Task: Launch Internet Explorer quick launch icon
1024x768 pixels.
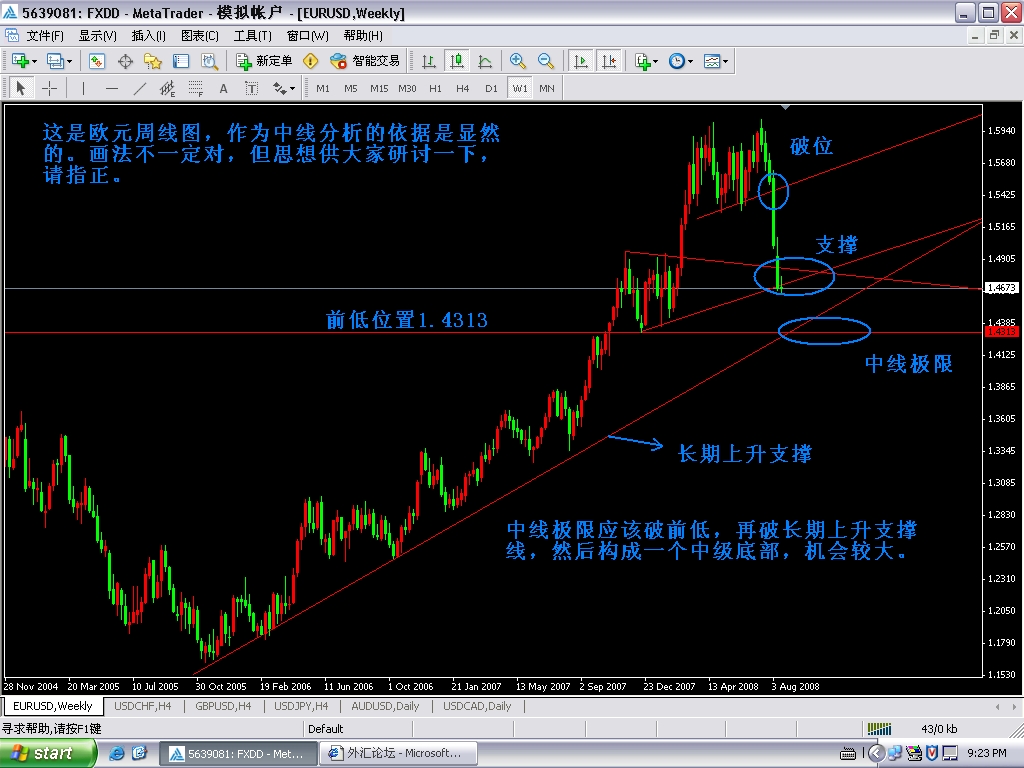Action: point(116,754)
